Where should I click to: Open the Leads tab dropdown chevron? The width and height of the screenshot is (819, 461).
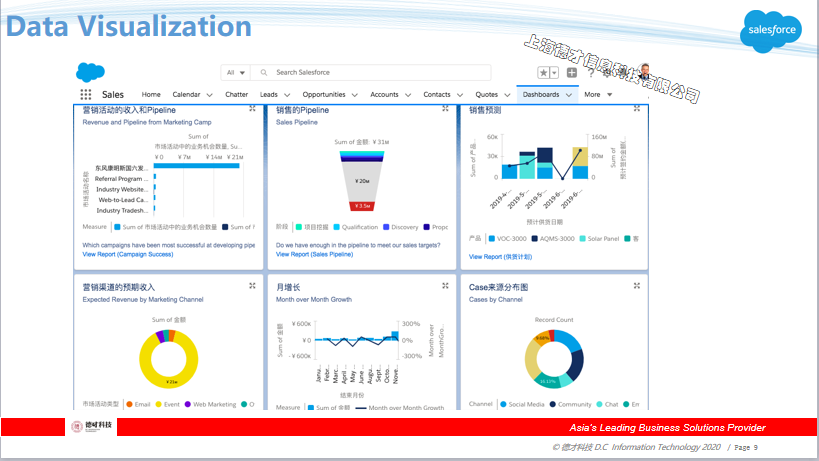click(287, 95)
